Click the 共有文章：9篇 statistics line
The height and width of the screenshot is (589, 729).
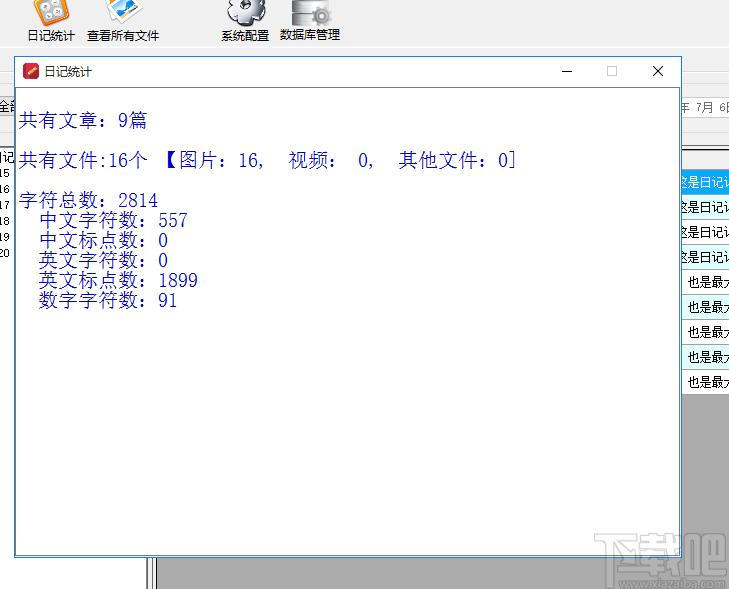83,121
